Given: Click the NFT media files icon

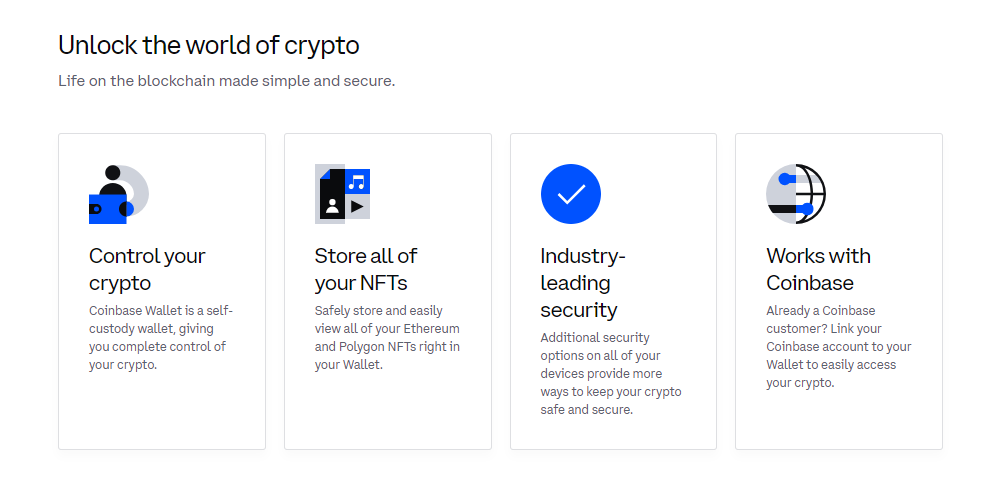Looking at the screenshot, I should (342, 194).
